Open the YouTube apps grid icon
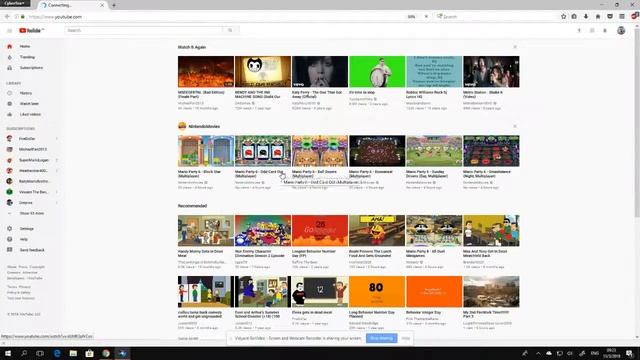 click(592, 31)
